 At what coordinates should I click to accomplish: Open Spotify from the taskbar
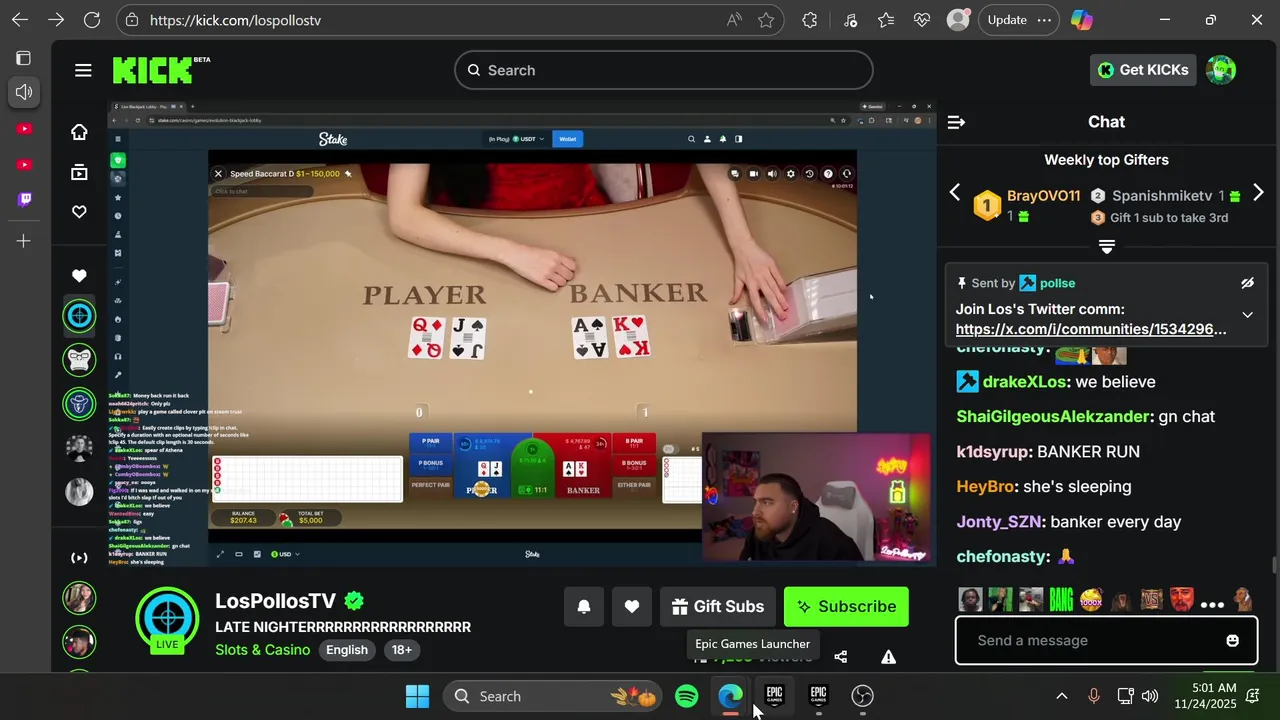tap(686, 696)
